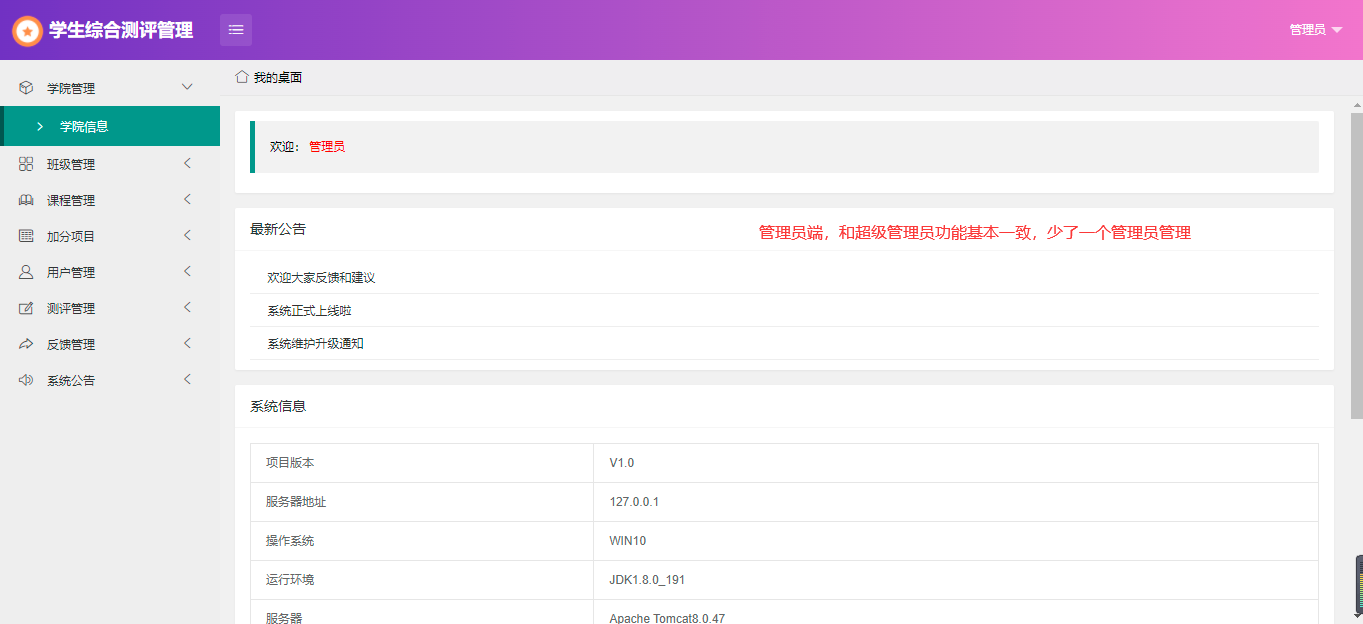Click the person icon for 用户管理
Image resolution: width=1363 pixels, height=624 pixels.
(26, 272)
